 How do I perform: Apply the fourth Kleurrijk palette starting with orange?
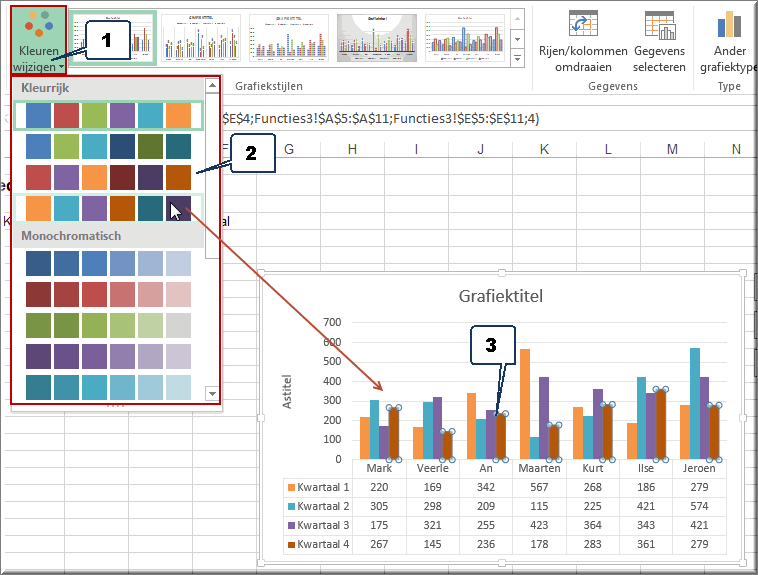click(108, 208)
